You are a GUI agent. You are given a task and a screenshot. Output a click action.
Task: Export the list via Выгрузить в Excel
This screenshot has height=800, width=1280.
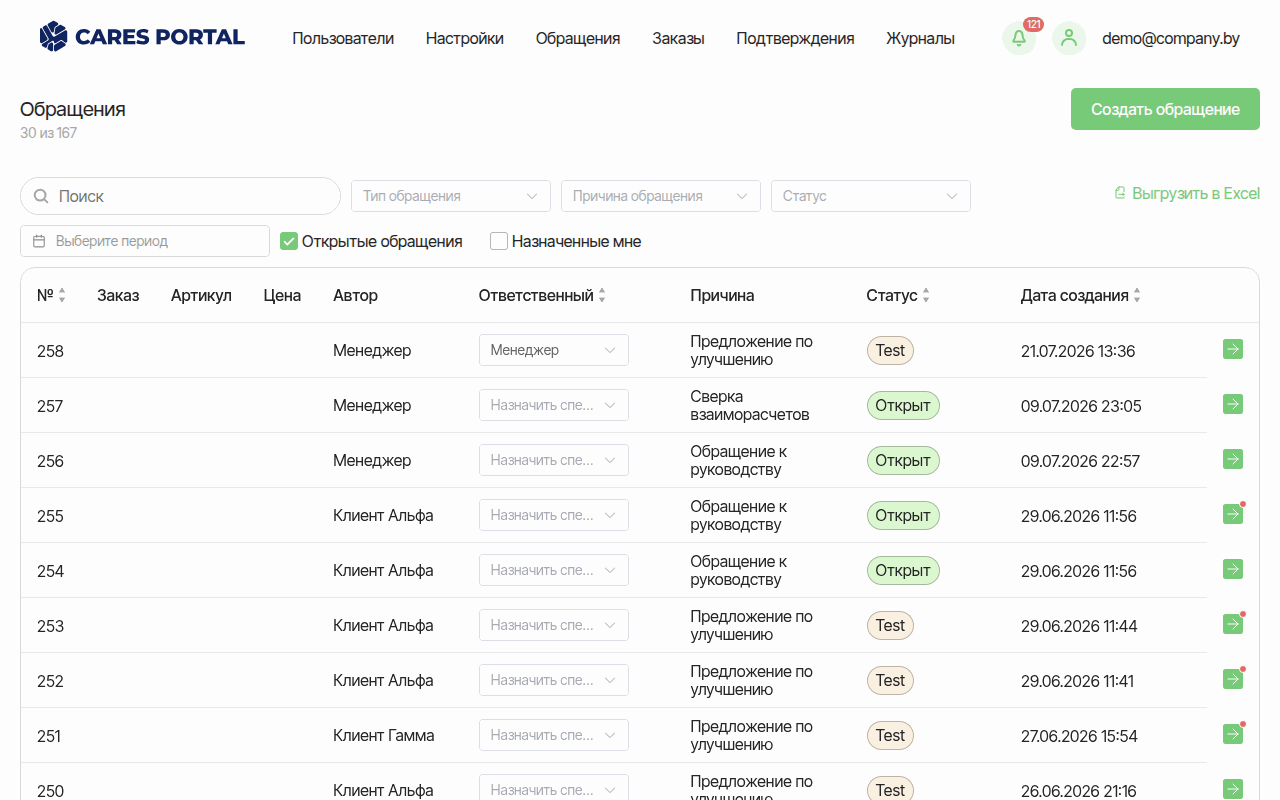pos(1187,193)
